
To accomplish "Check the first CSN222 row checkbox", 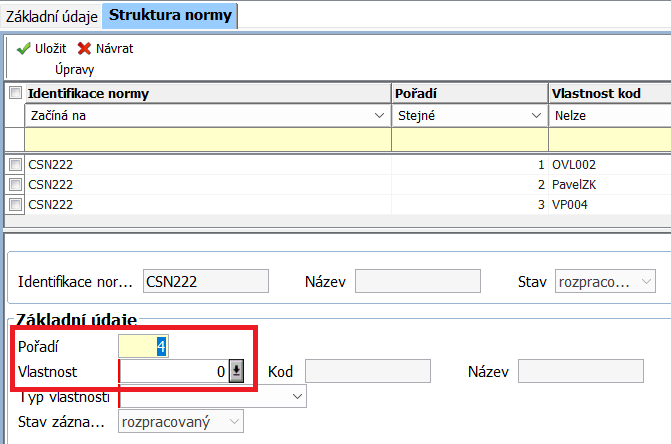I will pyautogui.click(x=15, y=164).
